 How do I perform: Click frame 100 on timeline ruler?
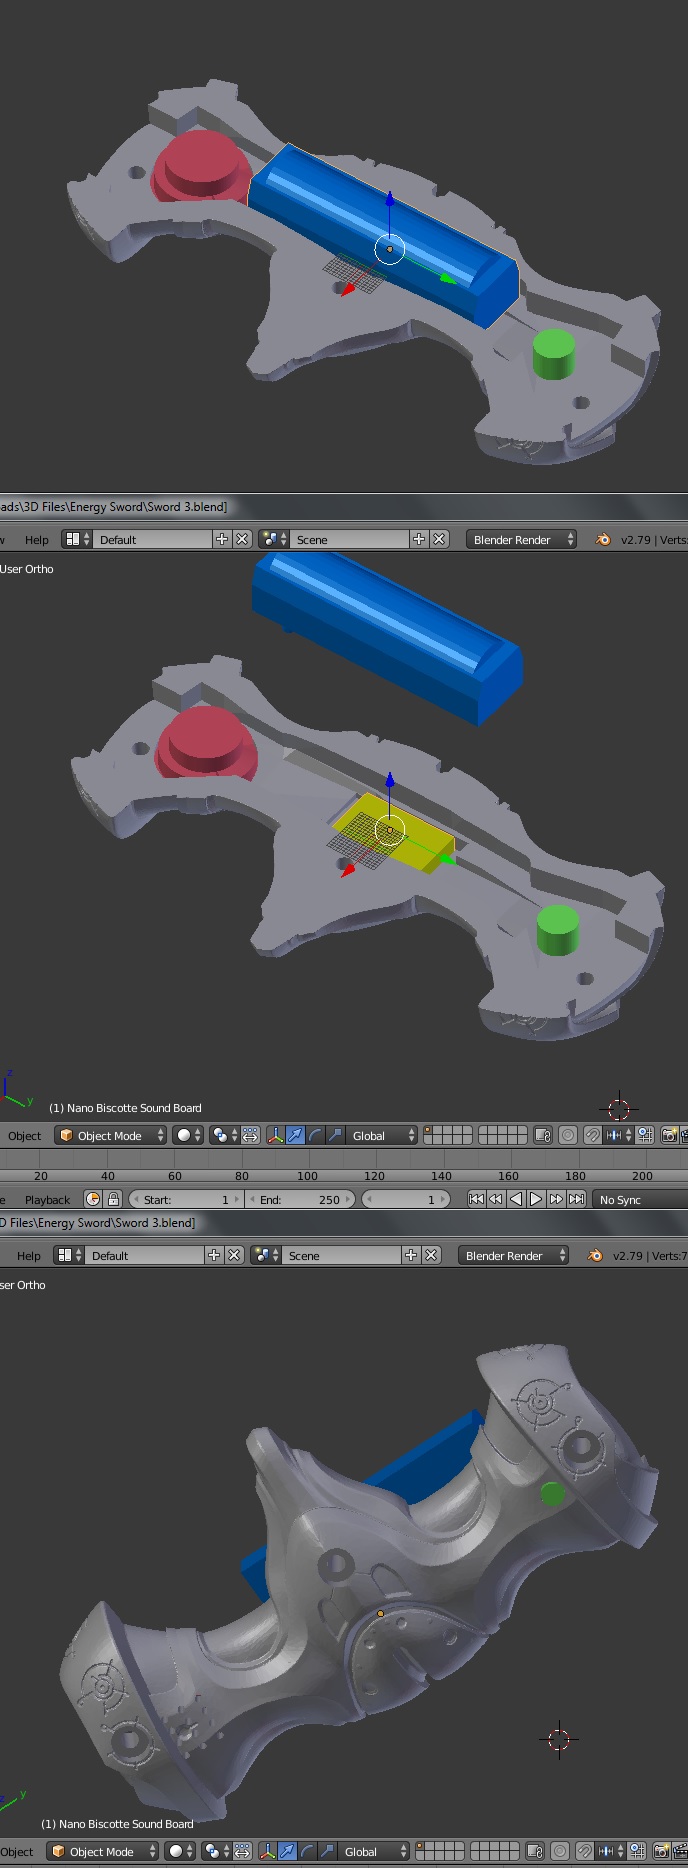click(x=307, y=1175)
